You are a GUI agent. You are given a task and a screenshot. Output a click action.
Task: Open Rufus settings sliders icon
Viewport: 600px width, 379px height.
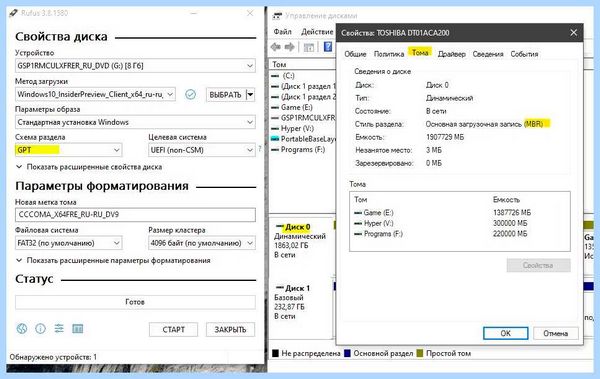click(59, 328)
